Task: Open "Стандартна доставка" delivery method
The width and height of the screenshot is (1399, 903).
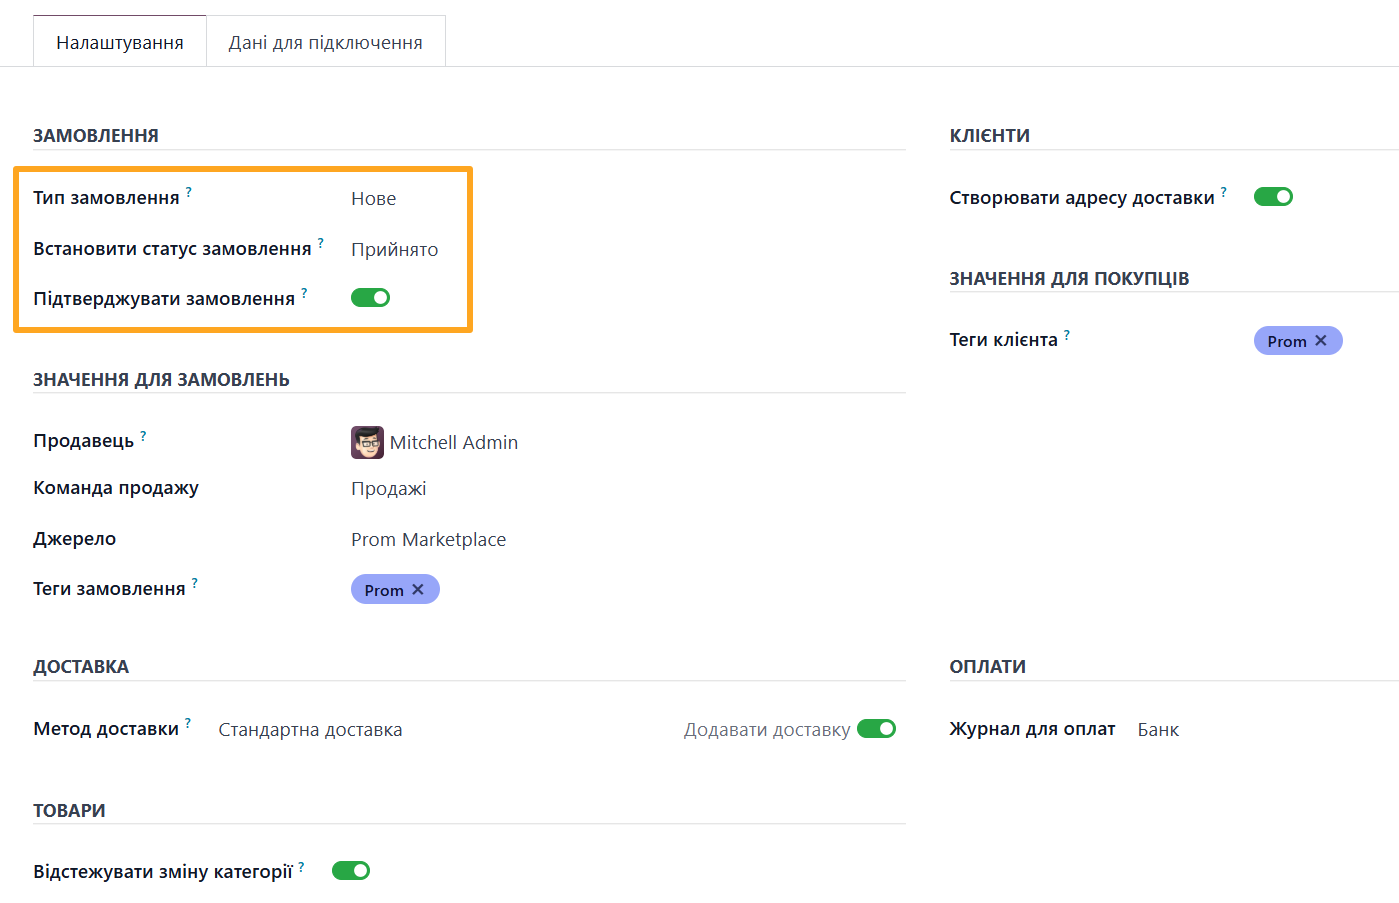Action: click(x=307, y=729)
